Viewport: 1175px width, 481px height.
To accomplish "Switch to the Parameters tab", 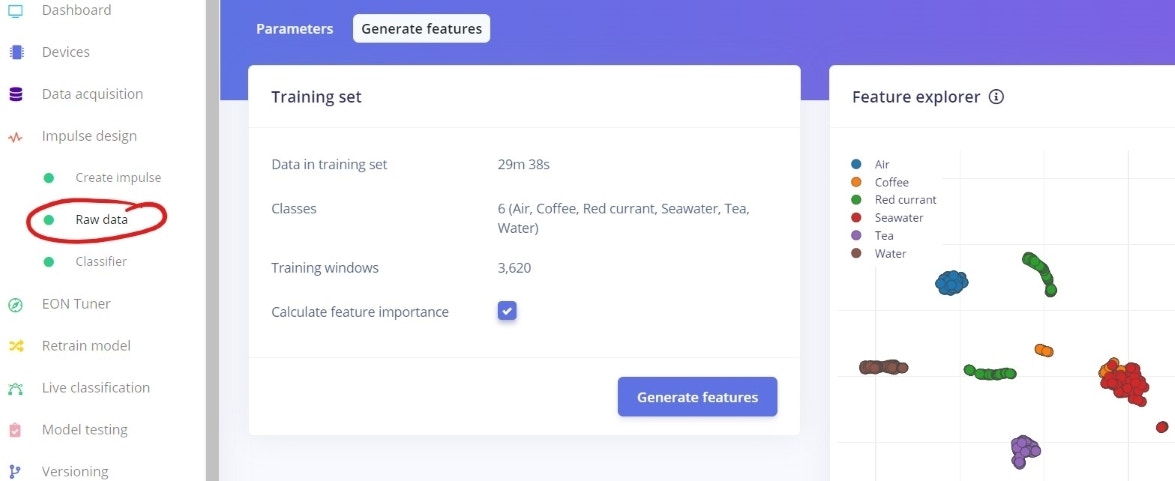I will (x=294, y=29).
